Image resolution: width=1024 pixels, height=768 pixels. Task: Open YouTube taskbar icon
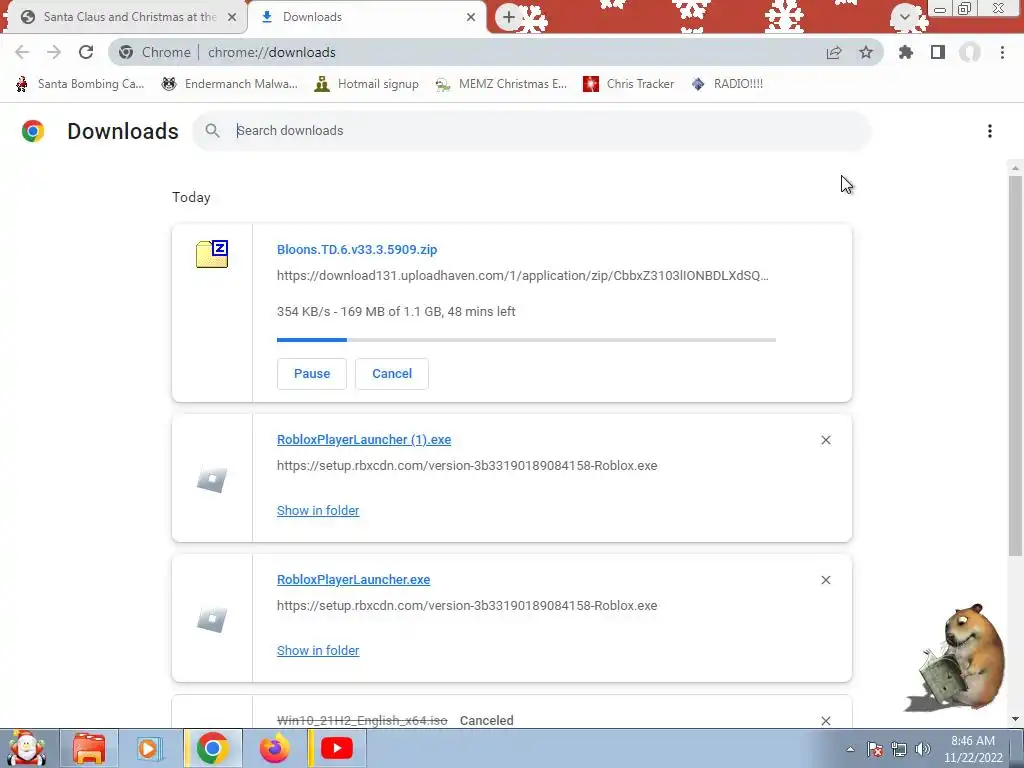point(337,748)
